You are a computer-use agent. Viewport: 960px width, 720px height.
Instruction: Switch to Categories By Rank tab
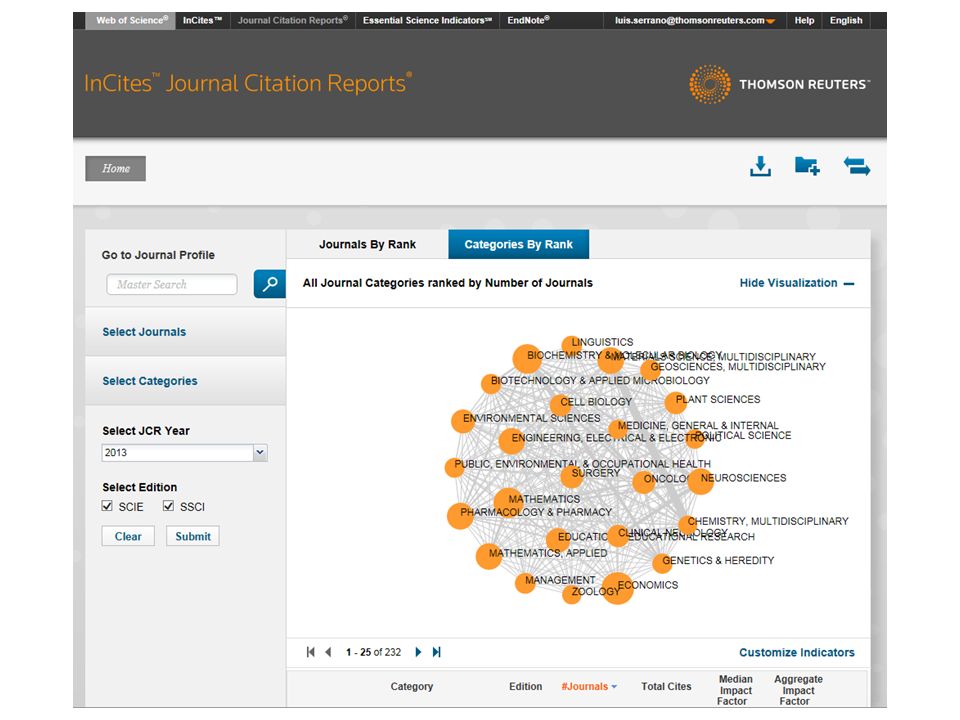(x=519, y=244)
